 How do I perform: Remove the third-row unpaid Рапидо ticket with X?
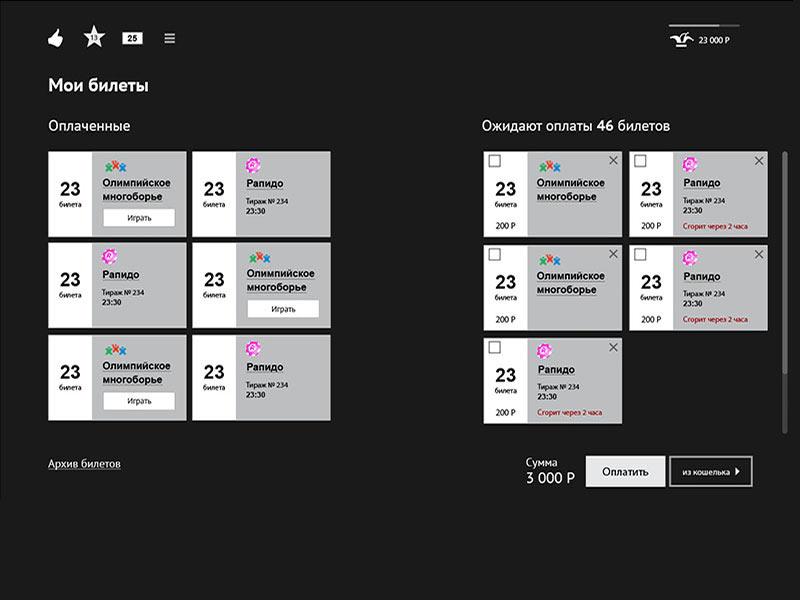click(x=613, y=347)
